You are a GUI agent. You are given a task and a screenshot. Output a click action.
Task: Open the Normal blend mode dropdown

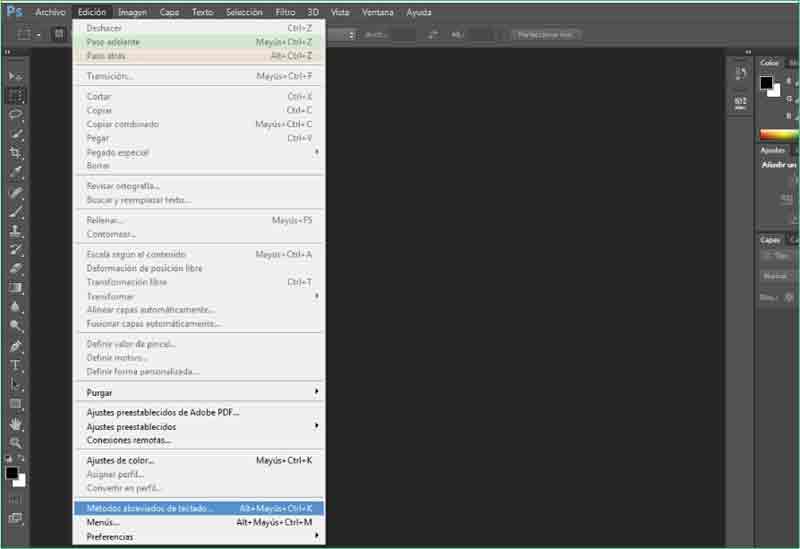click(777, 276)
